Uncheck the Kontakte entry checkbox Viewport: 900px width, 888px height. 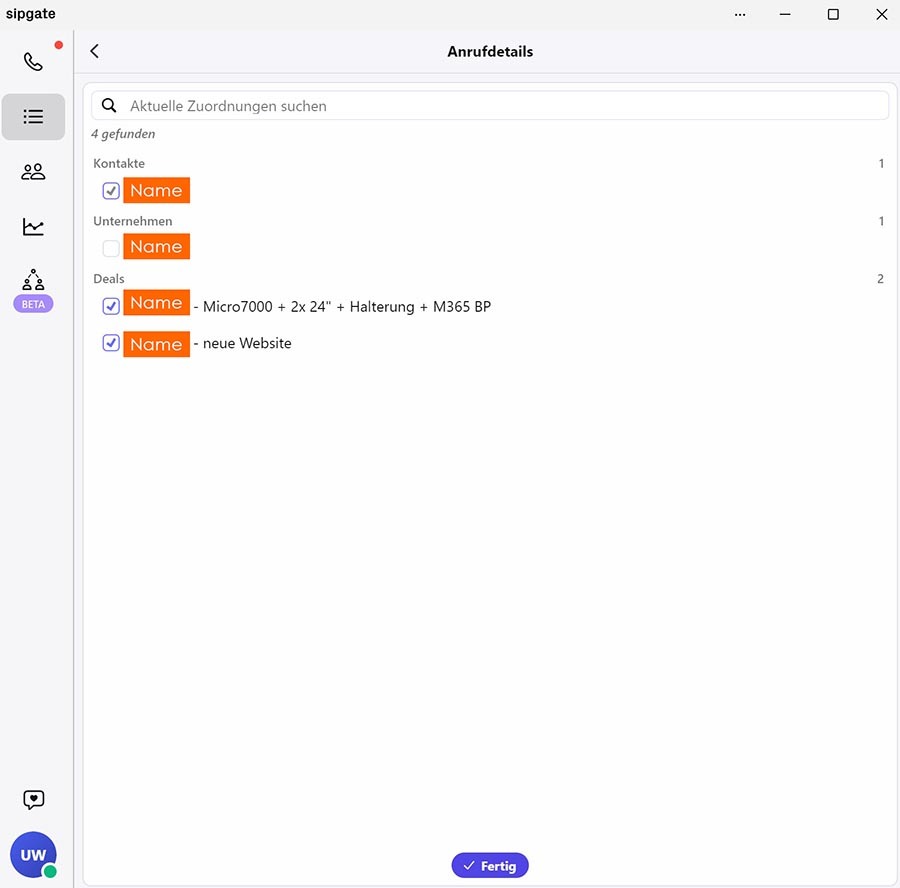(x=111, y=191)
